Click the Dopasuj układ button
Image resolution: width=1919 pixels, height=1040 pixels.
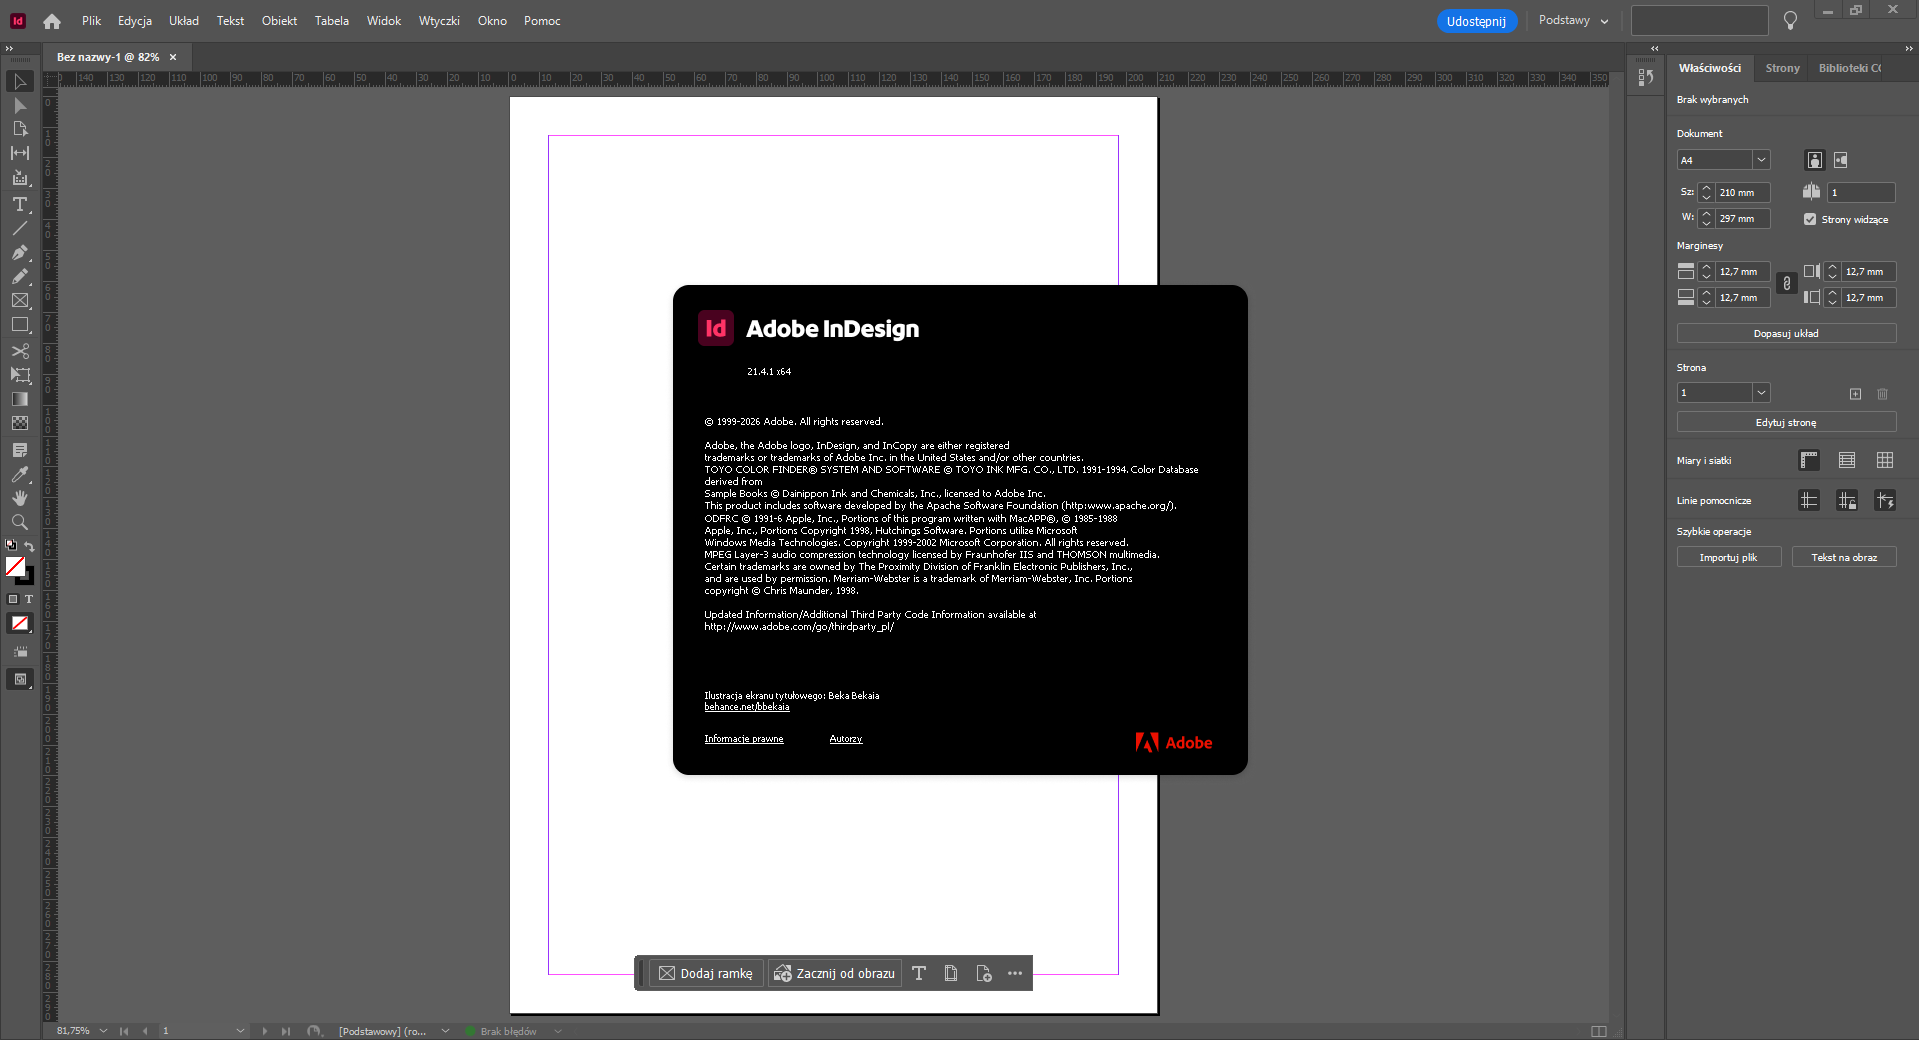[1786, 333]
